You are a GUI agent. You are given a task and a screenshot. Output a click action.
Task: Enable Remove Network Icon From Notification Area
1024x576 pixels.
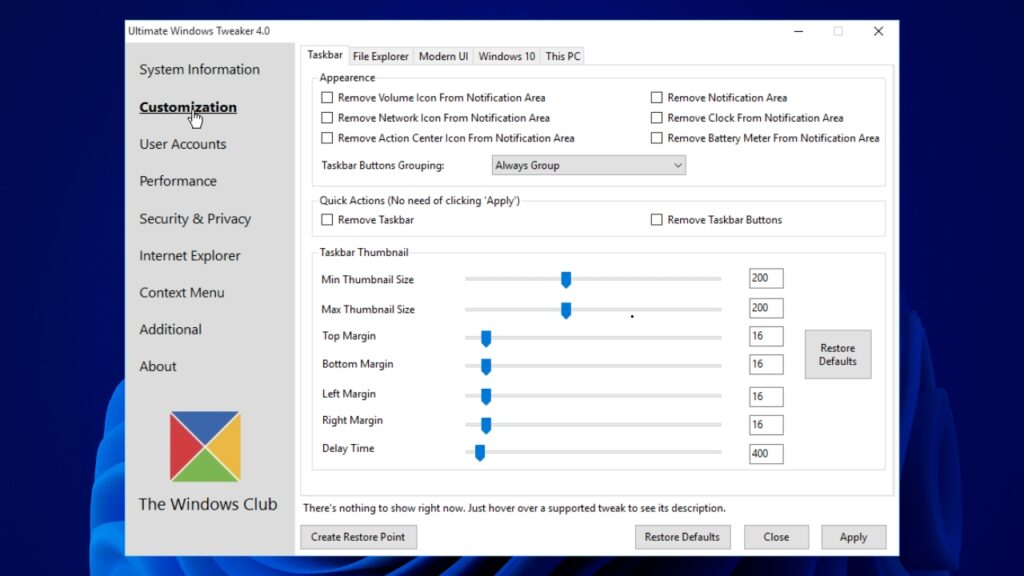tap(326, 117)
